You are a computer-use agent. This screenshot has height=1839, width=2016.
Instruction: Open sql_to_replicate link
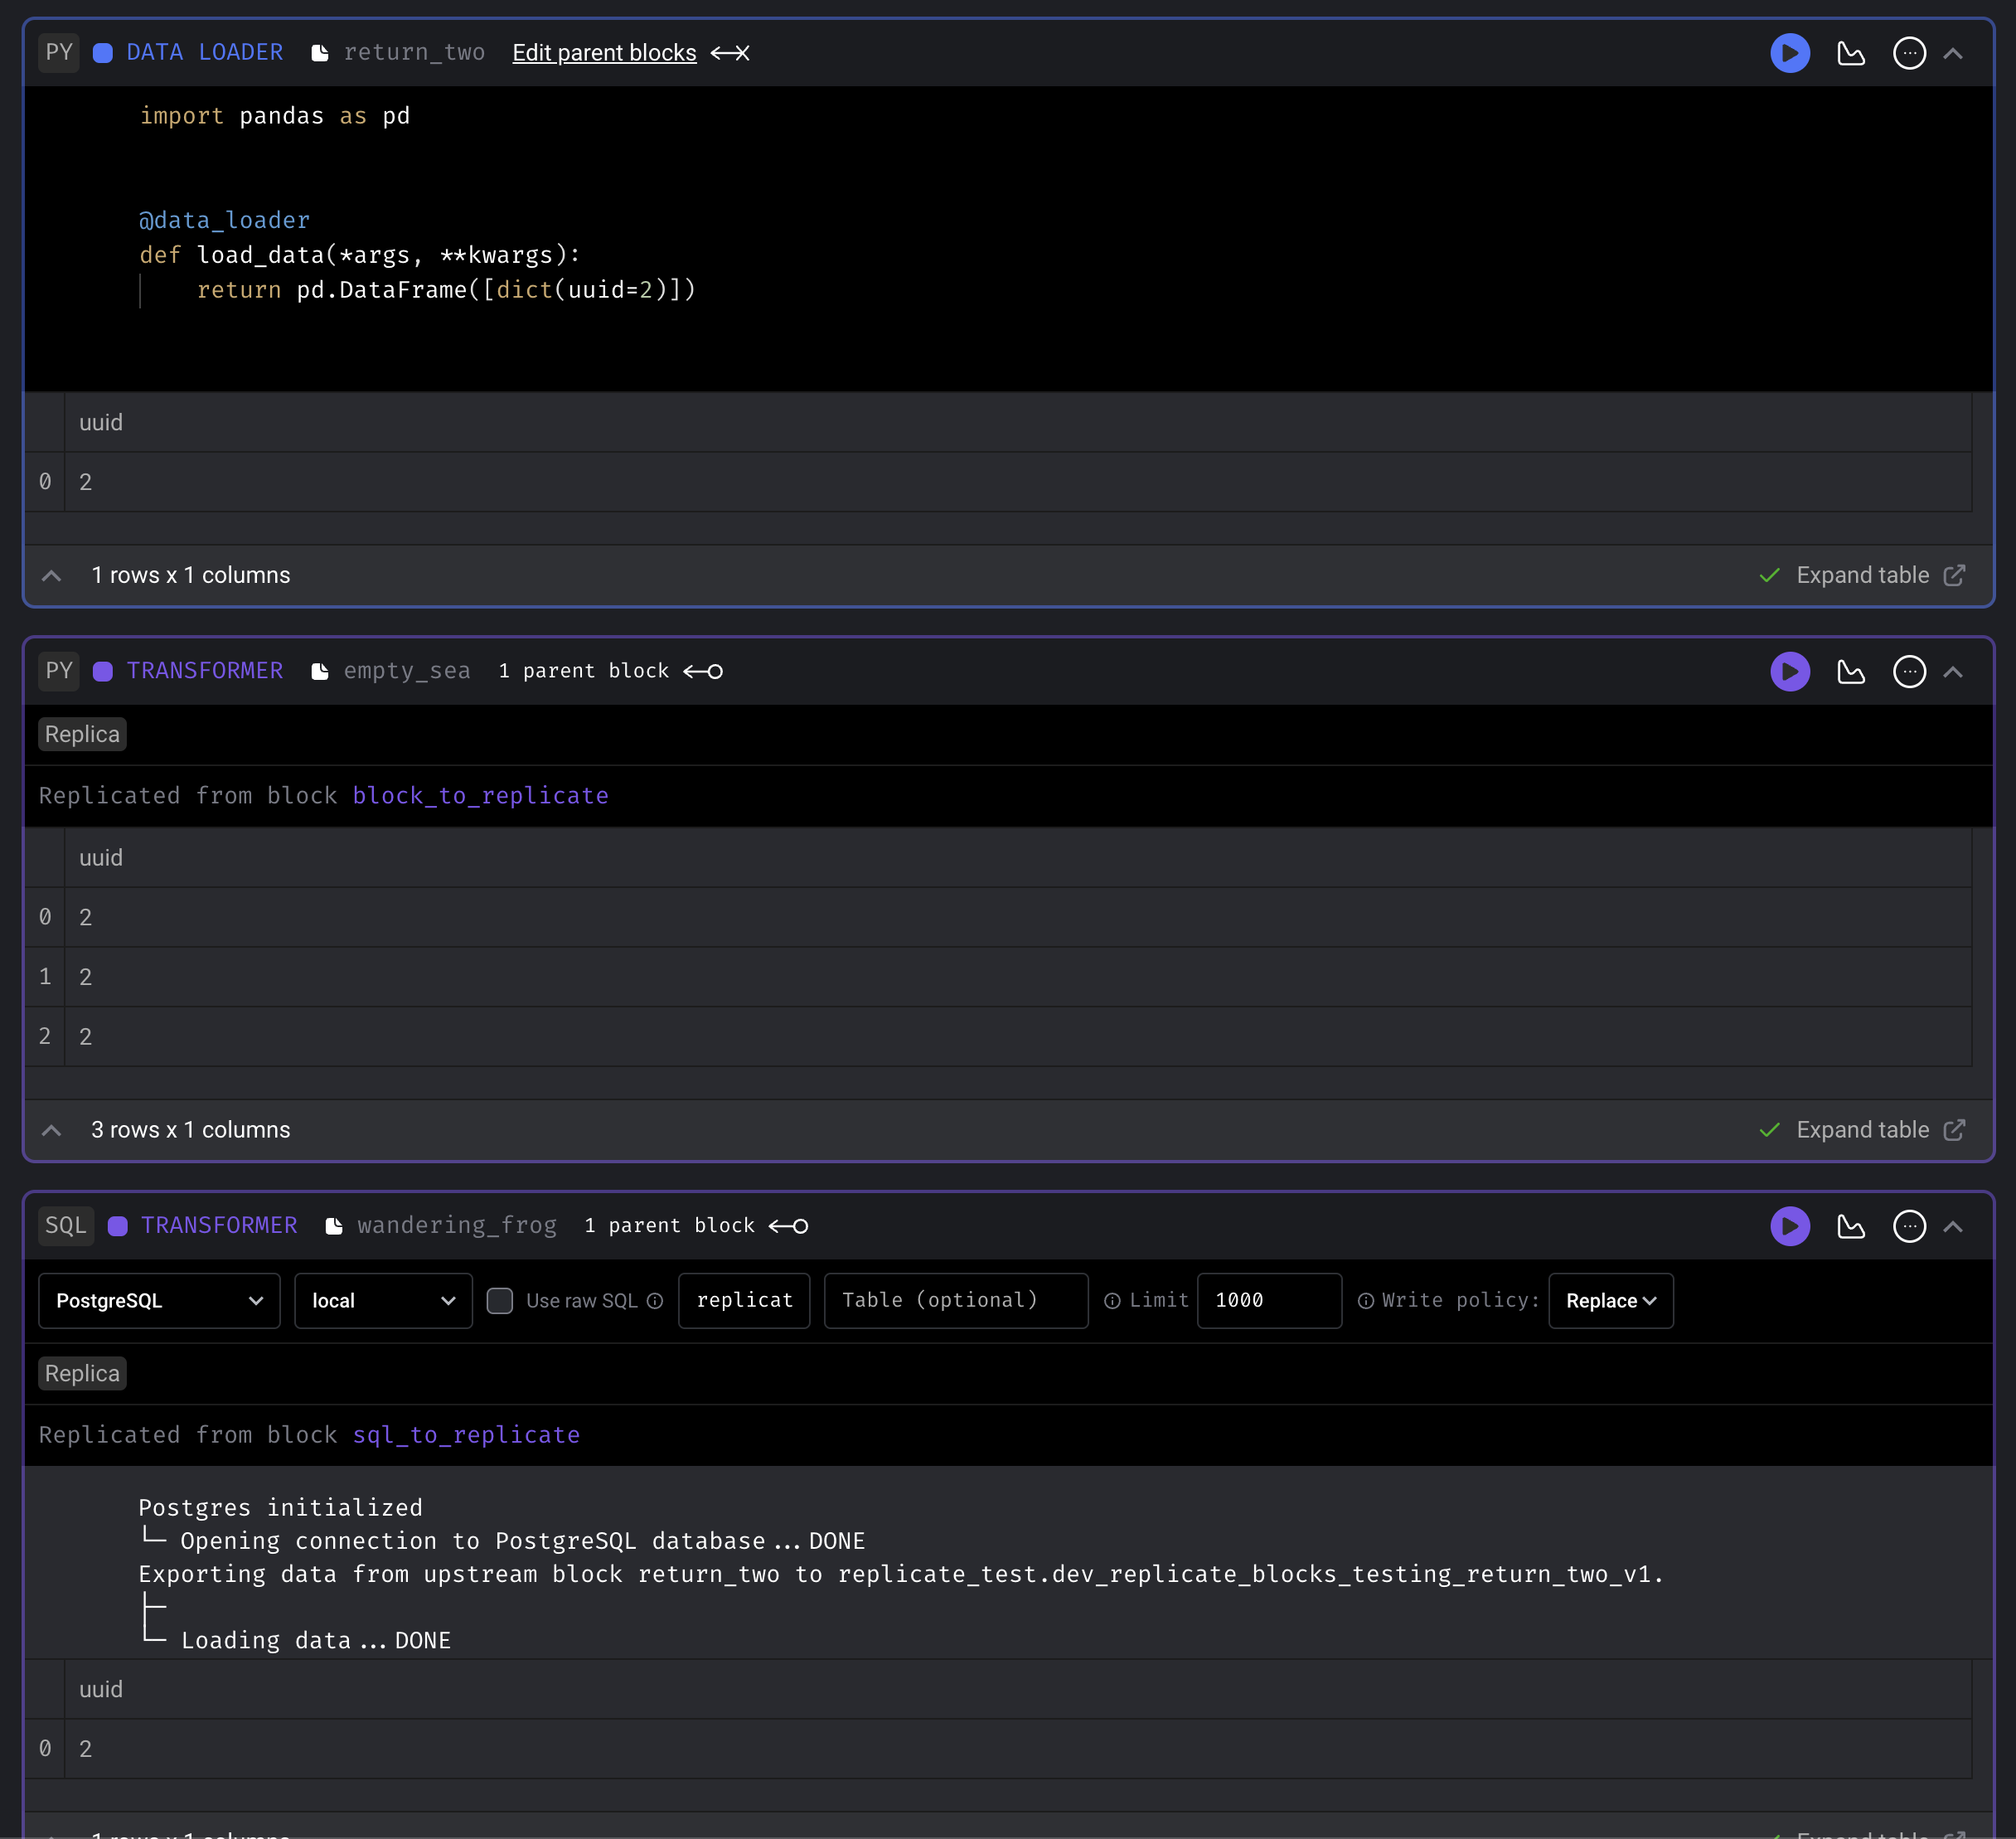466,1435
